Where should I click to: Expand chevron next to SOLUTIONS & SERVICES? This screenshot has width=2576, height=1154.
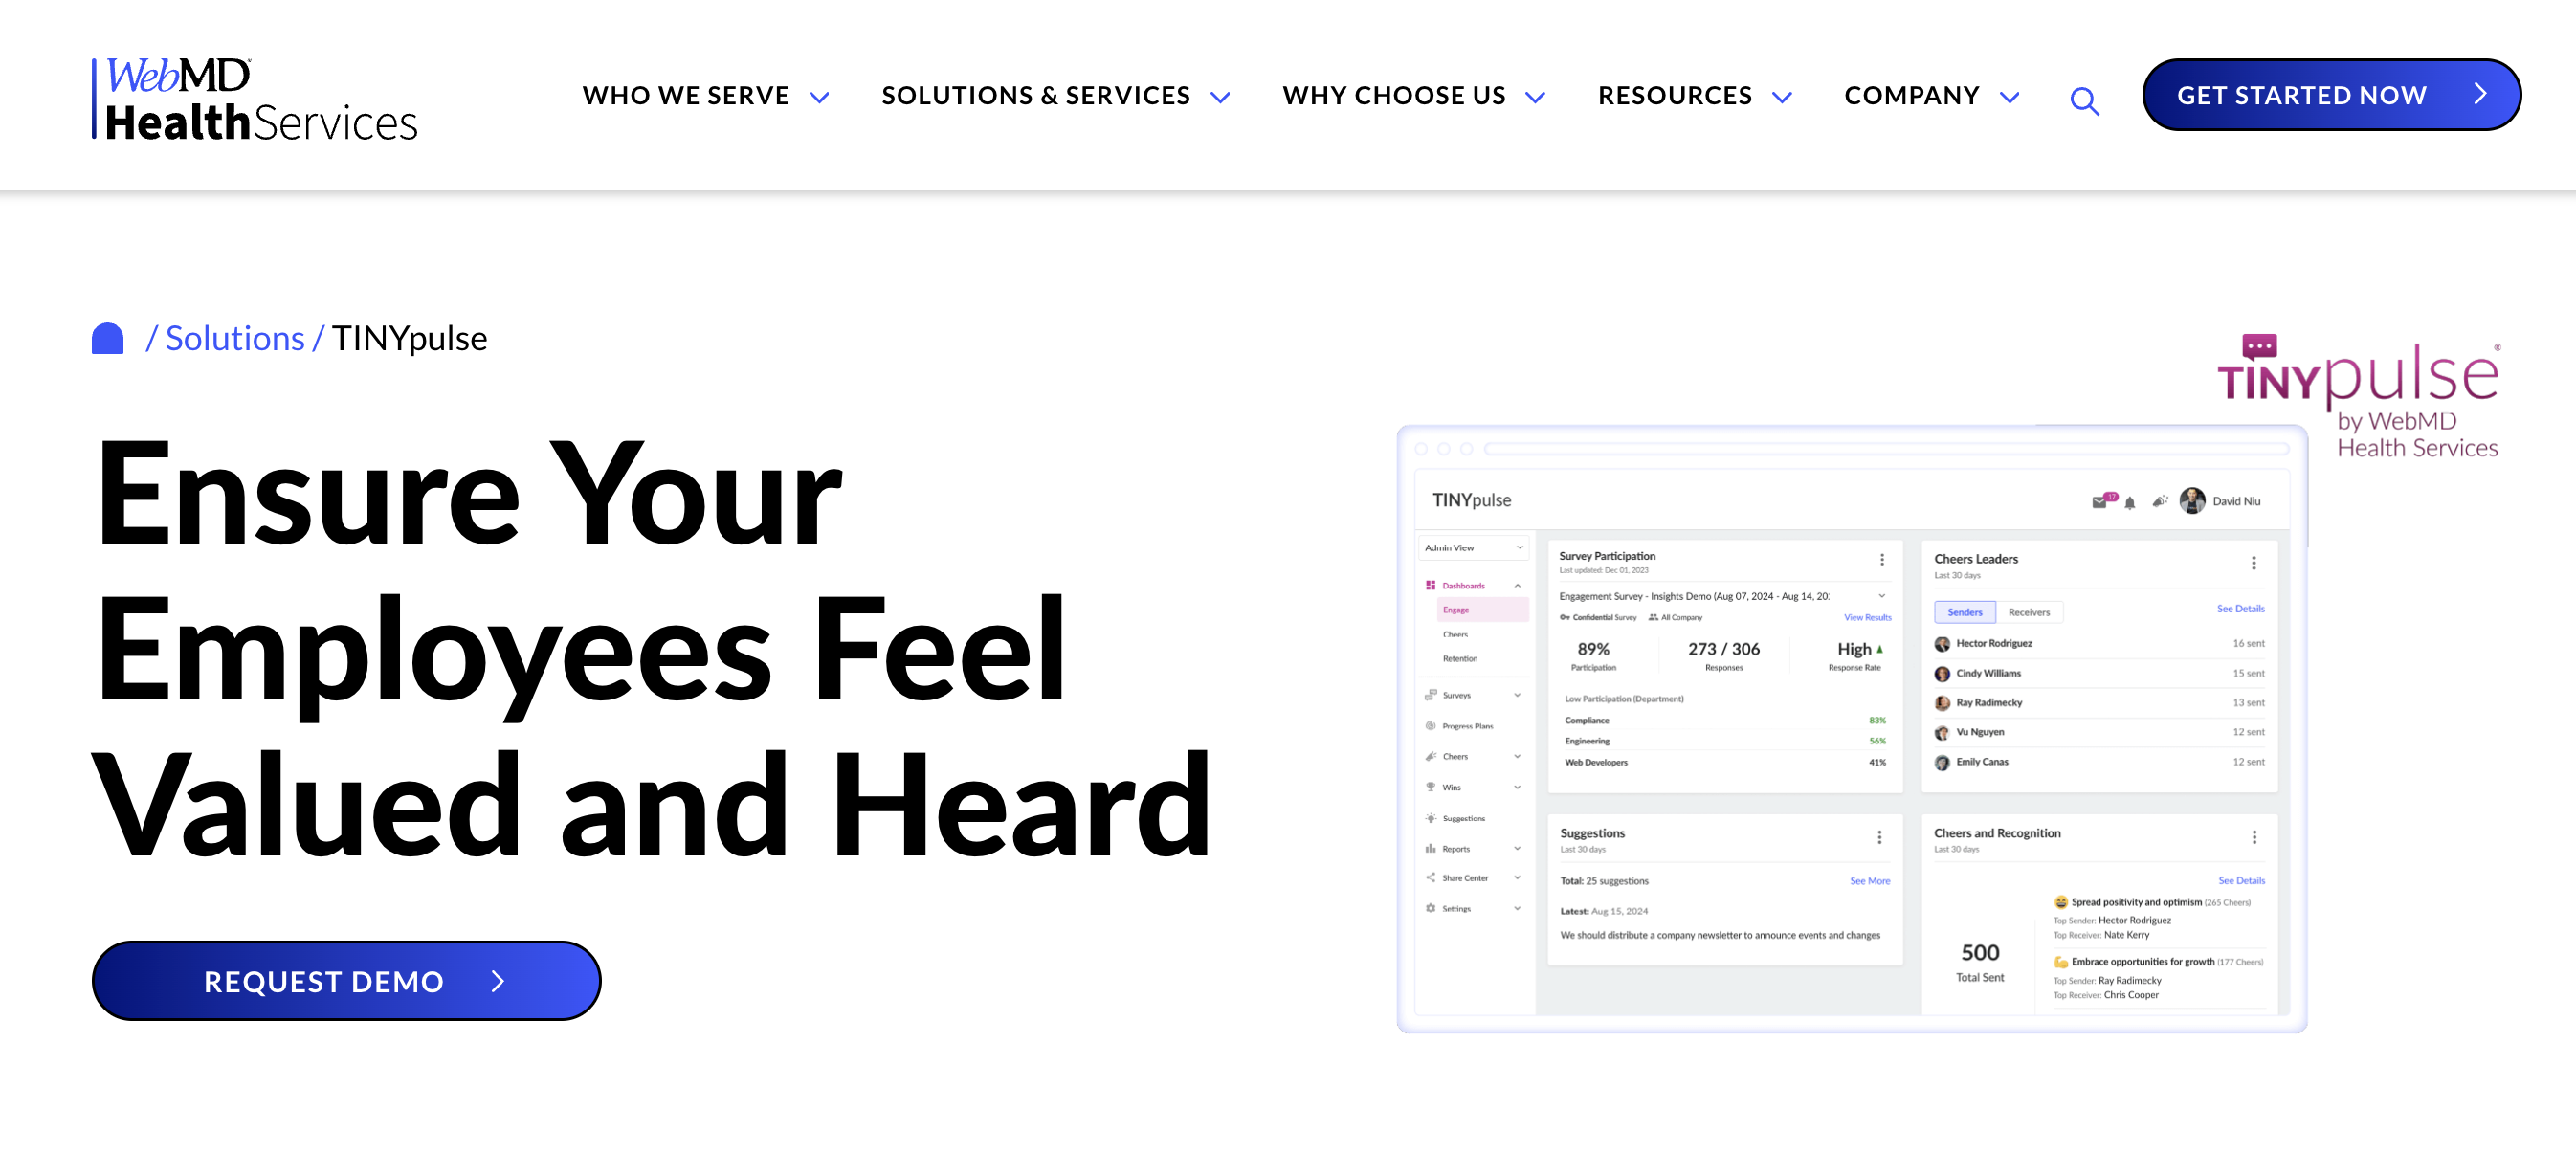click(1220, 97)
